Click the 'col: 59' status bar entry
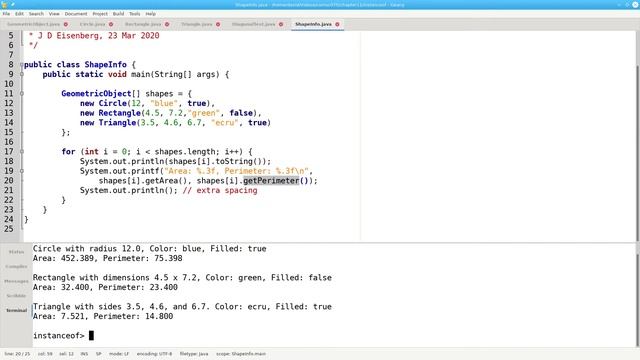The image size is (640, 360). tap(45, 354)
